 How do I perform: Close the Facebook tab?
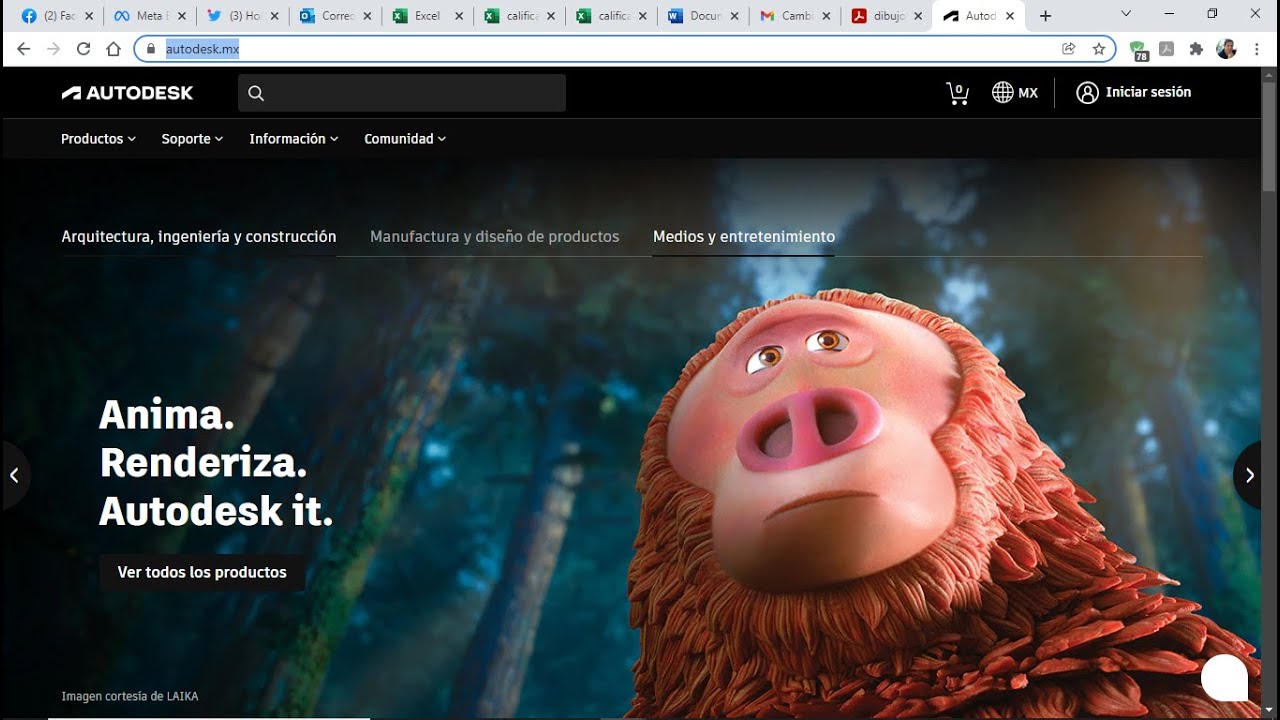point(90,16)
